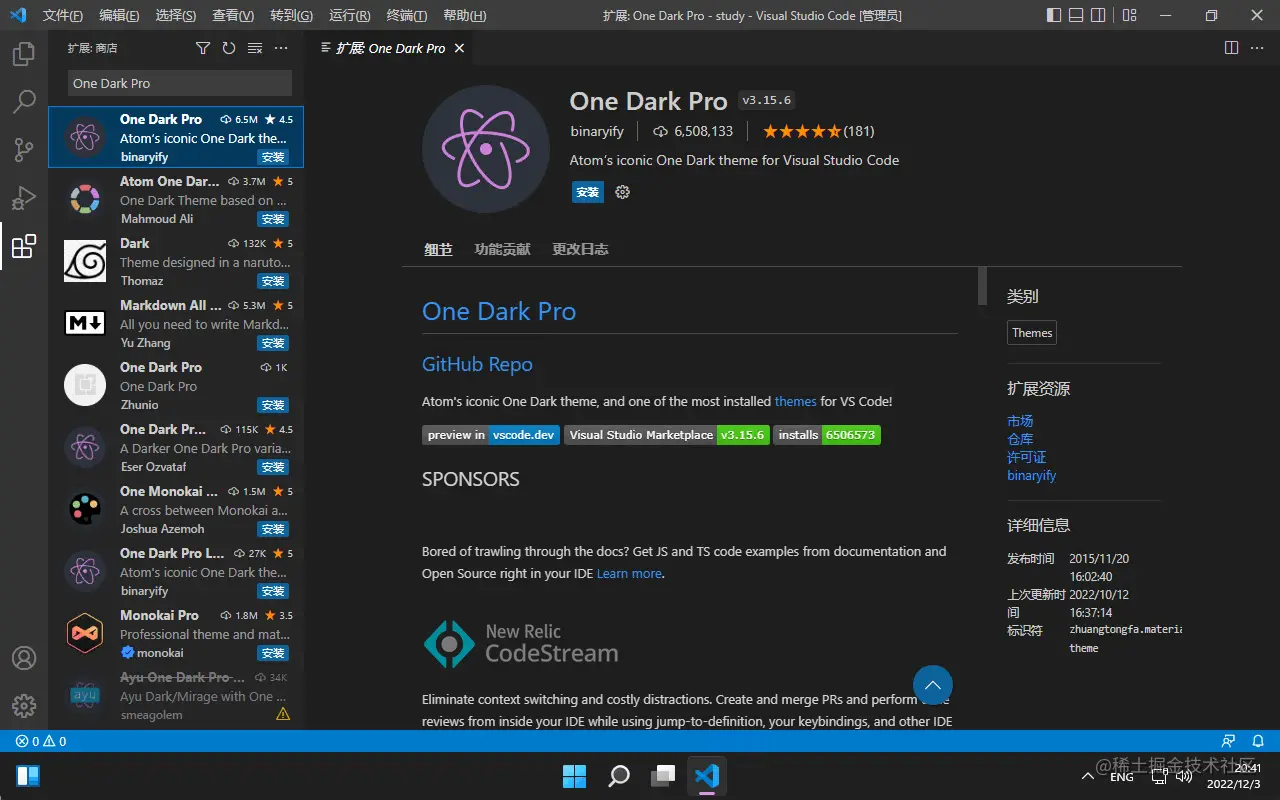Follow the 'themes' link in description
This screenshot has height=800, width=1280.
796,401
